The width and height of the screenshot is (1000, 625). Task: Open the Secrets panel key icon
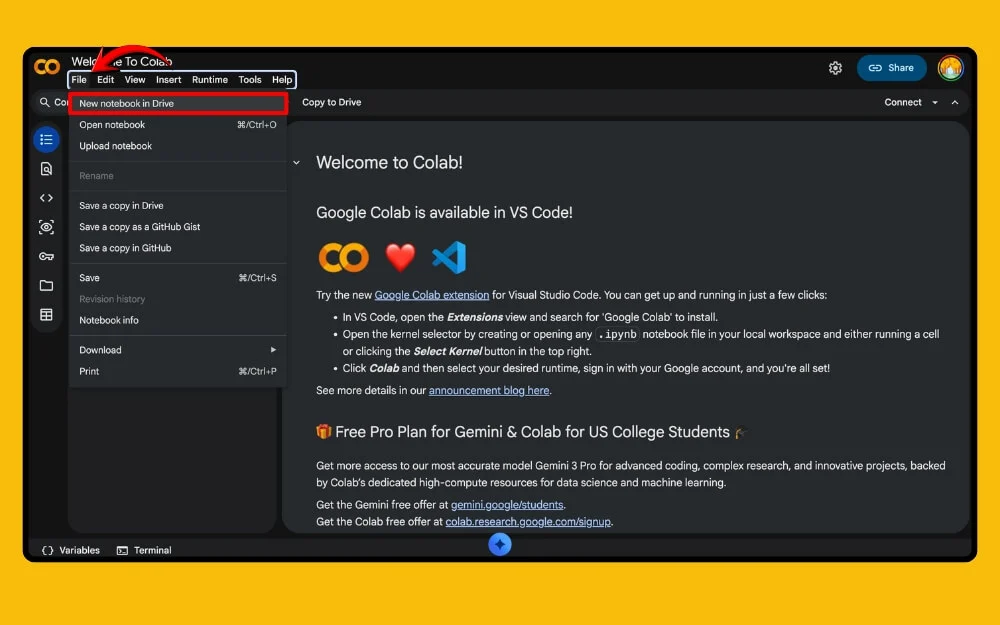point(46,256)
